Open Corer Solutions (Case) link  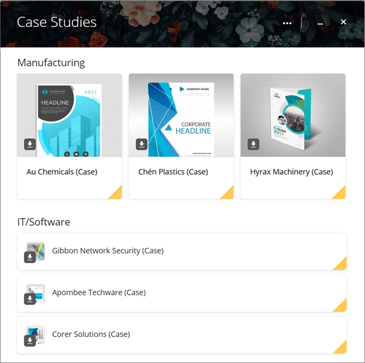point(91,334)
